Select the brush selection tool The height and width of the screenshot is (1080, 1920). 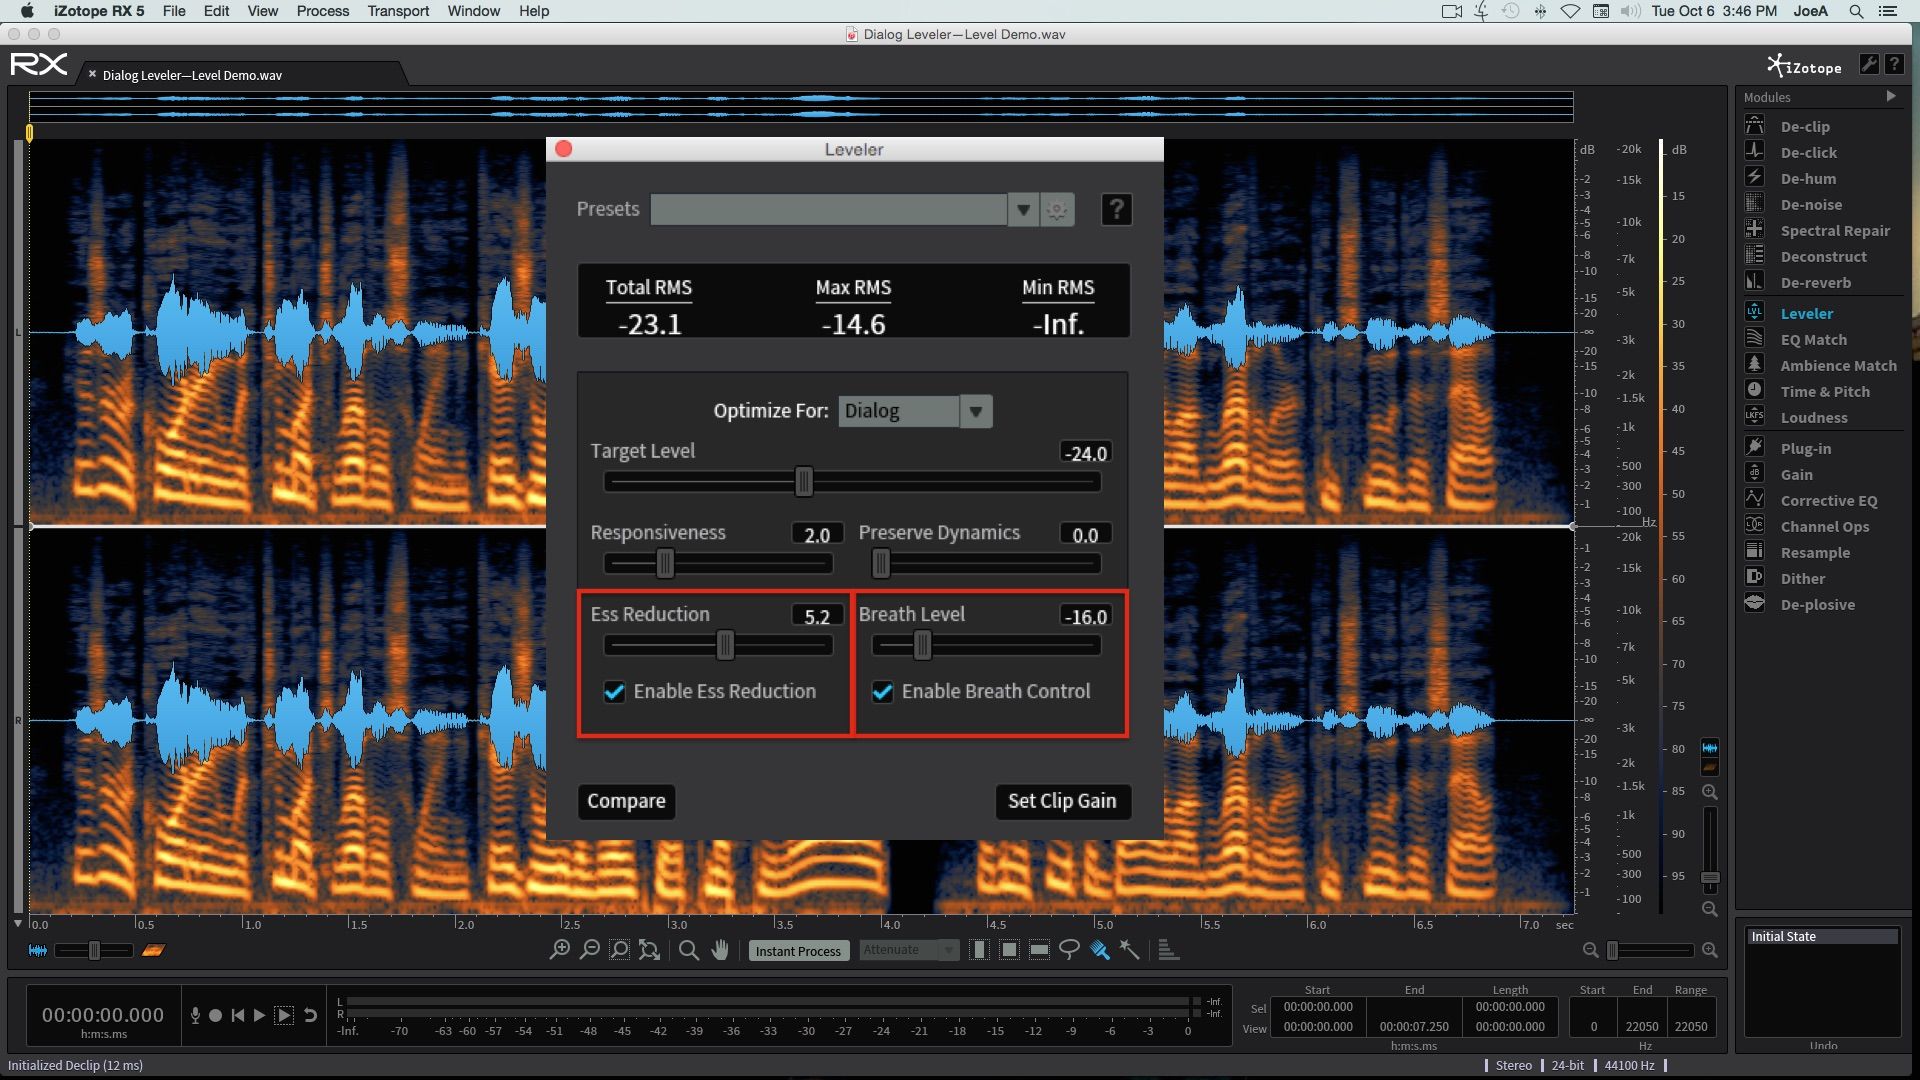point(1099,950)
